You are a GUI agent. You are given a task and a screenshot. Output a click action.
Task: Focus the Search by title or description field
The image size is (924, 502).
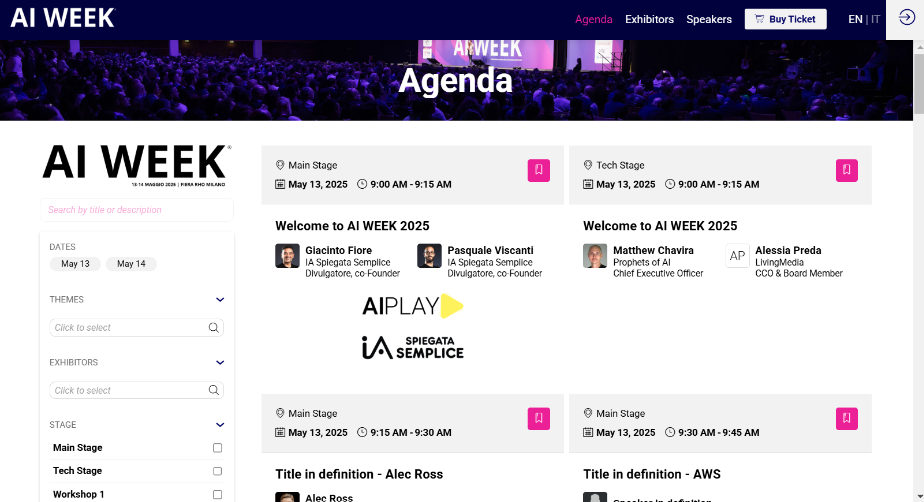[137, 210]
